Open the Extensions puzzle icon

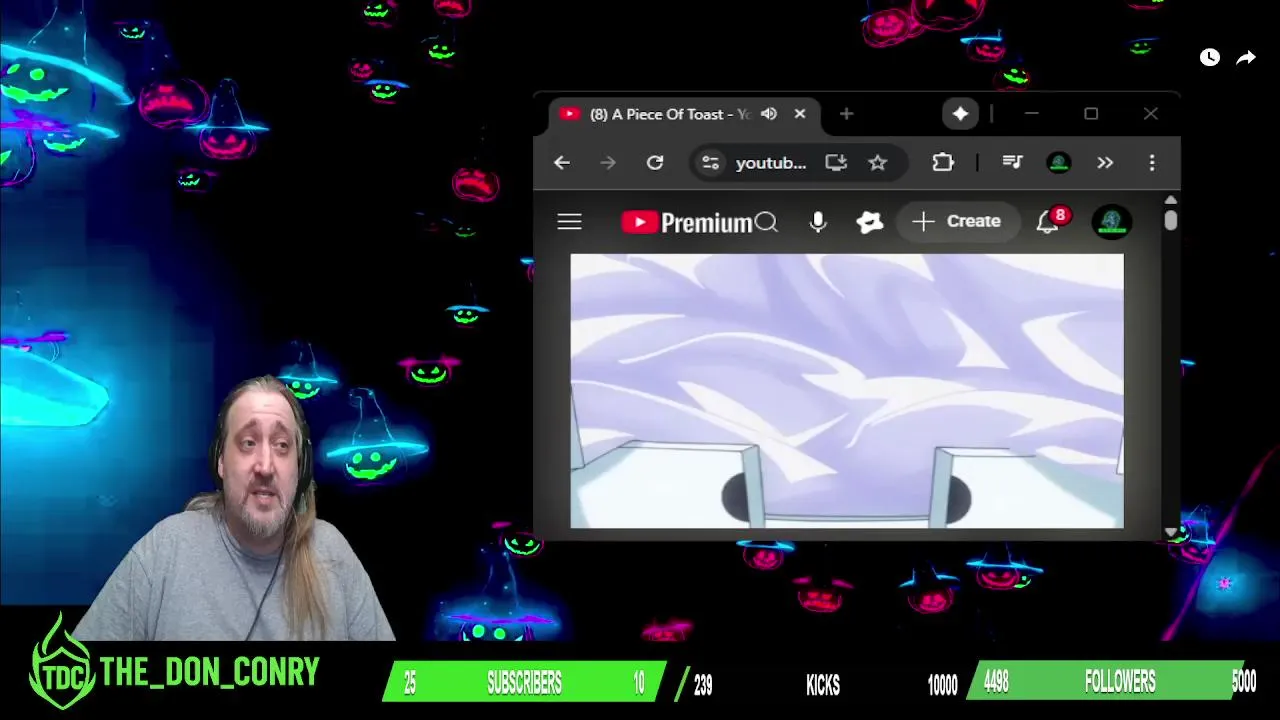pos(943,163)
